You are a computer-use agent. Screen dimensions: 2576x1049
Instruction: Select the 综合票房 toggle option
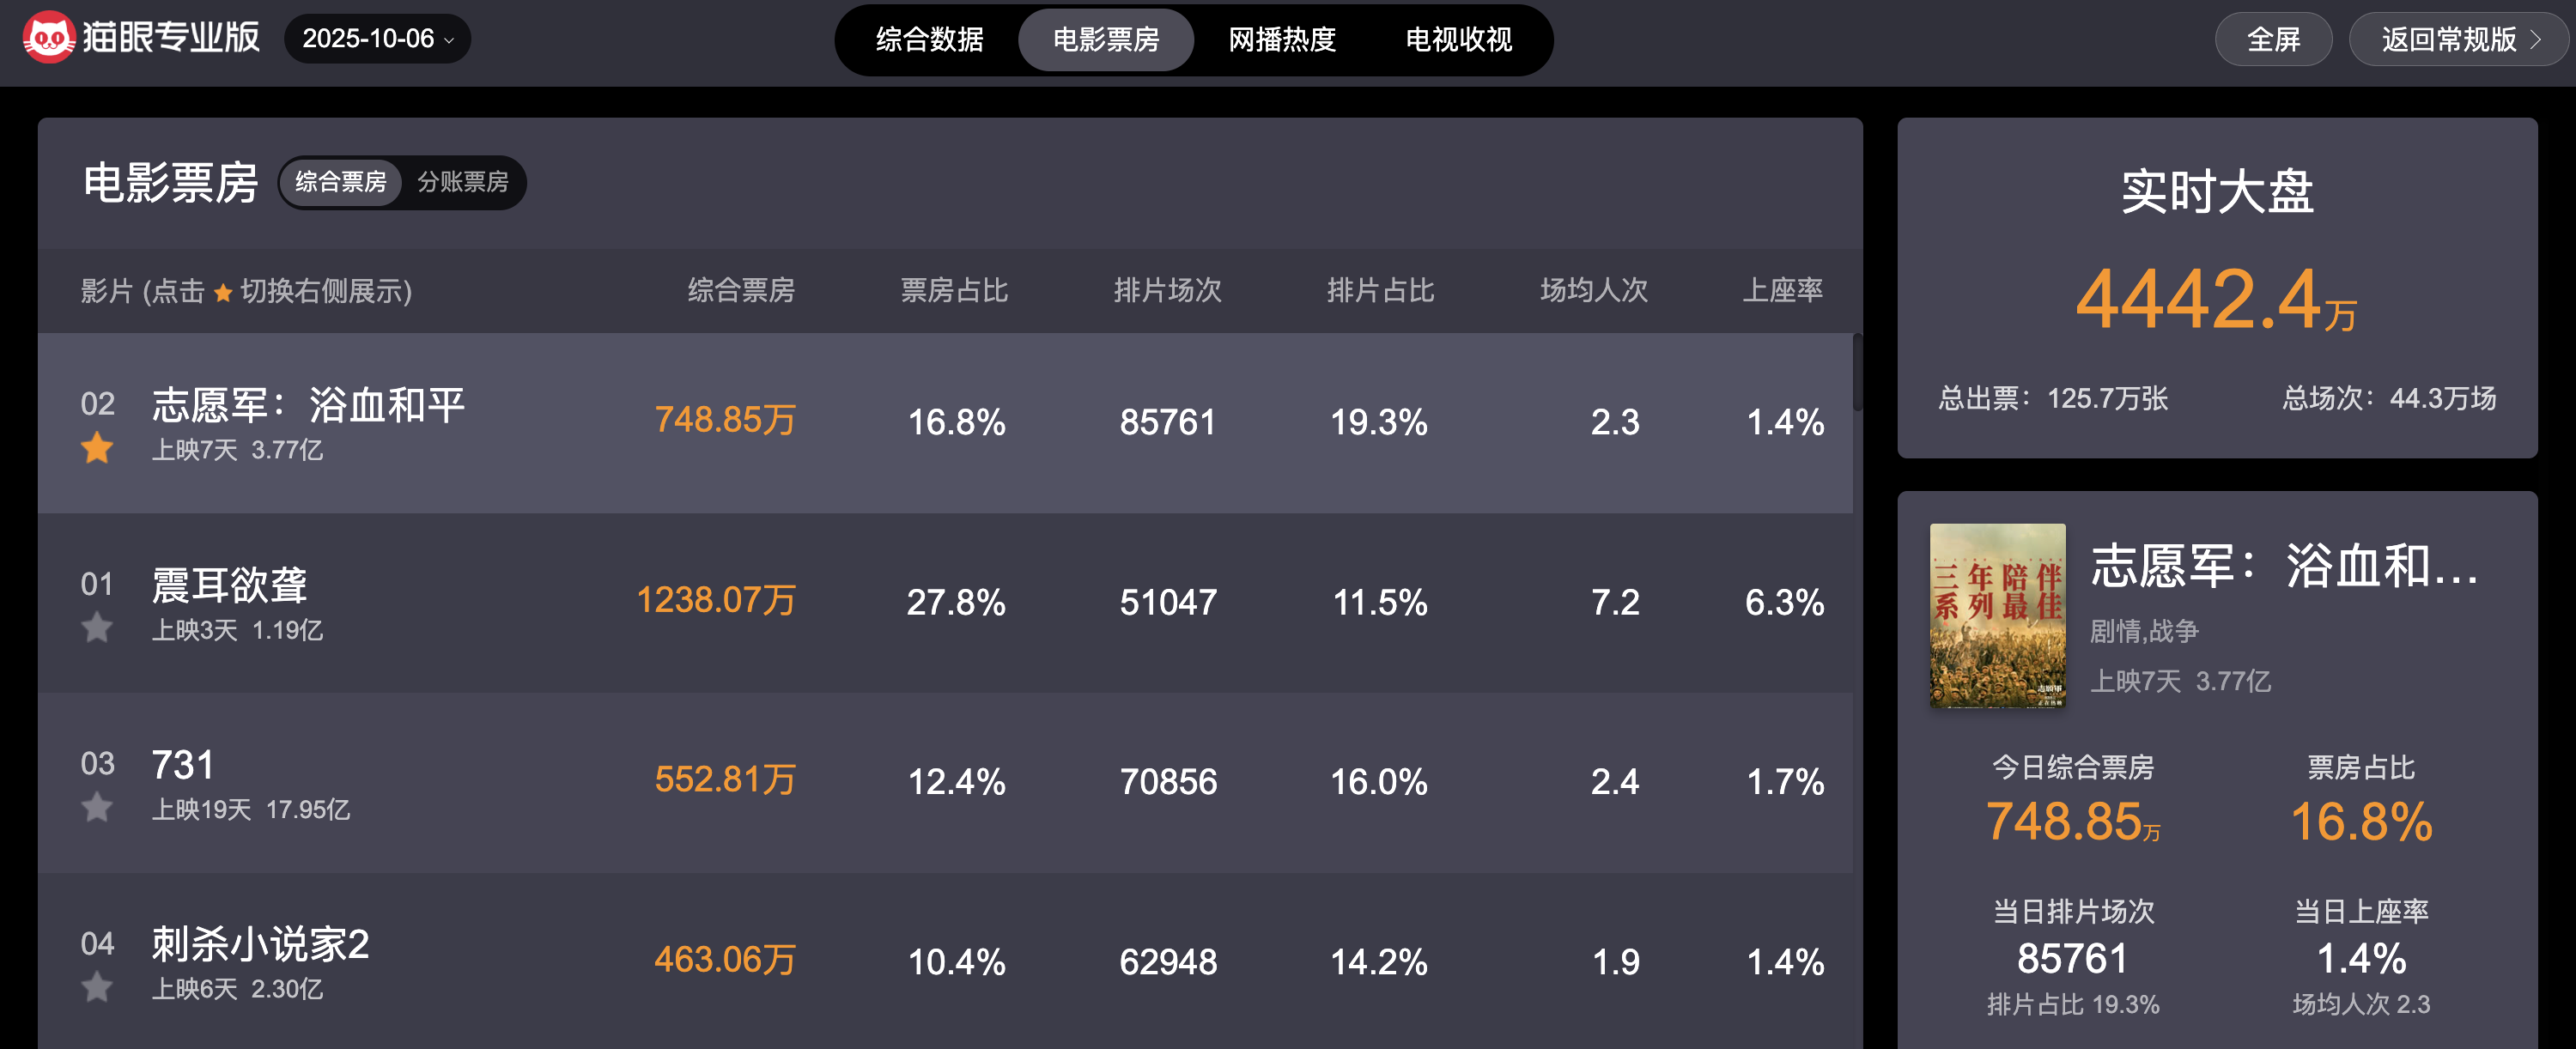click(340, 182)
